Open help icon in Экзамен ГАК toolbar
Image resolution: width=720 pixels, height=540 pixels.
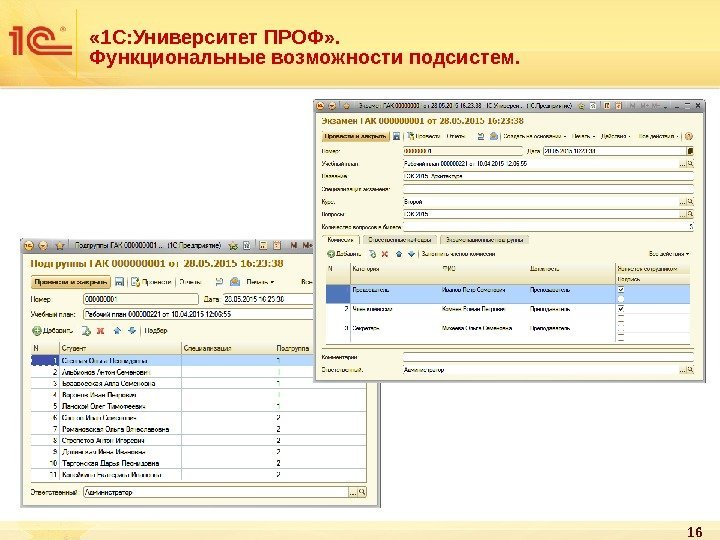(688, 136)
